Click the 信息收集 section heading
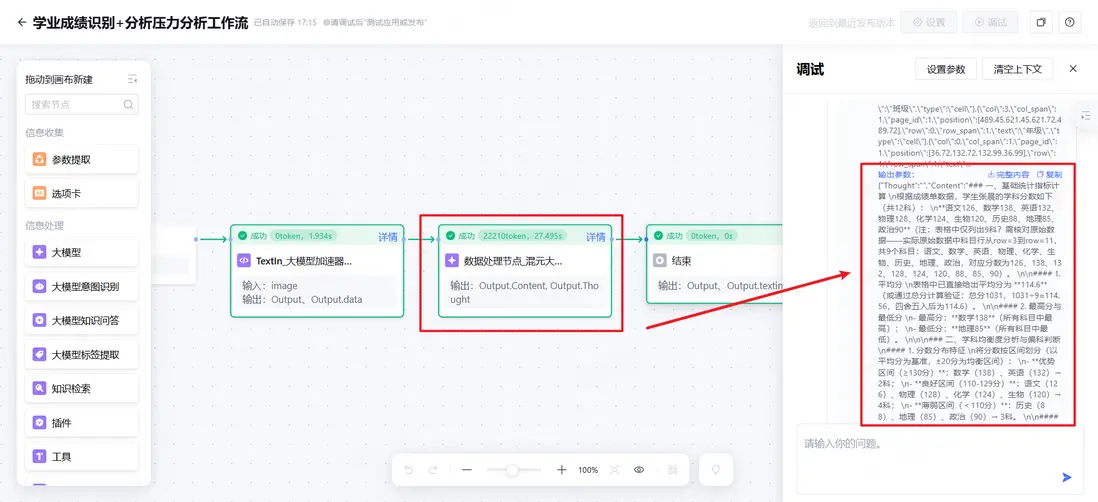The height and width of the screenshot is (502, 1098). pyautogui.click(x=45, y=132)
